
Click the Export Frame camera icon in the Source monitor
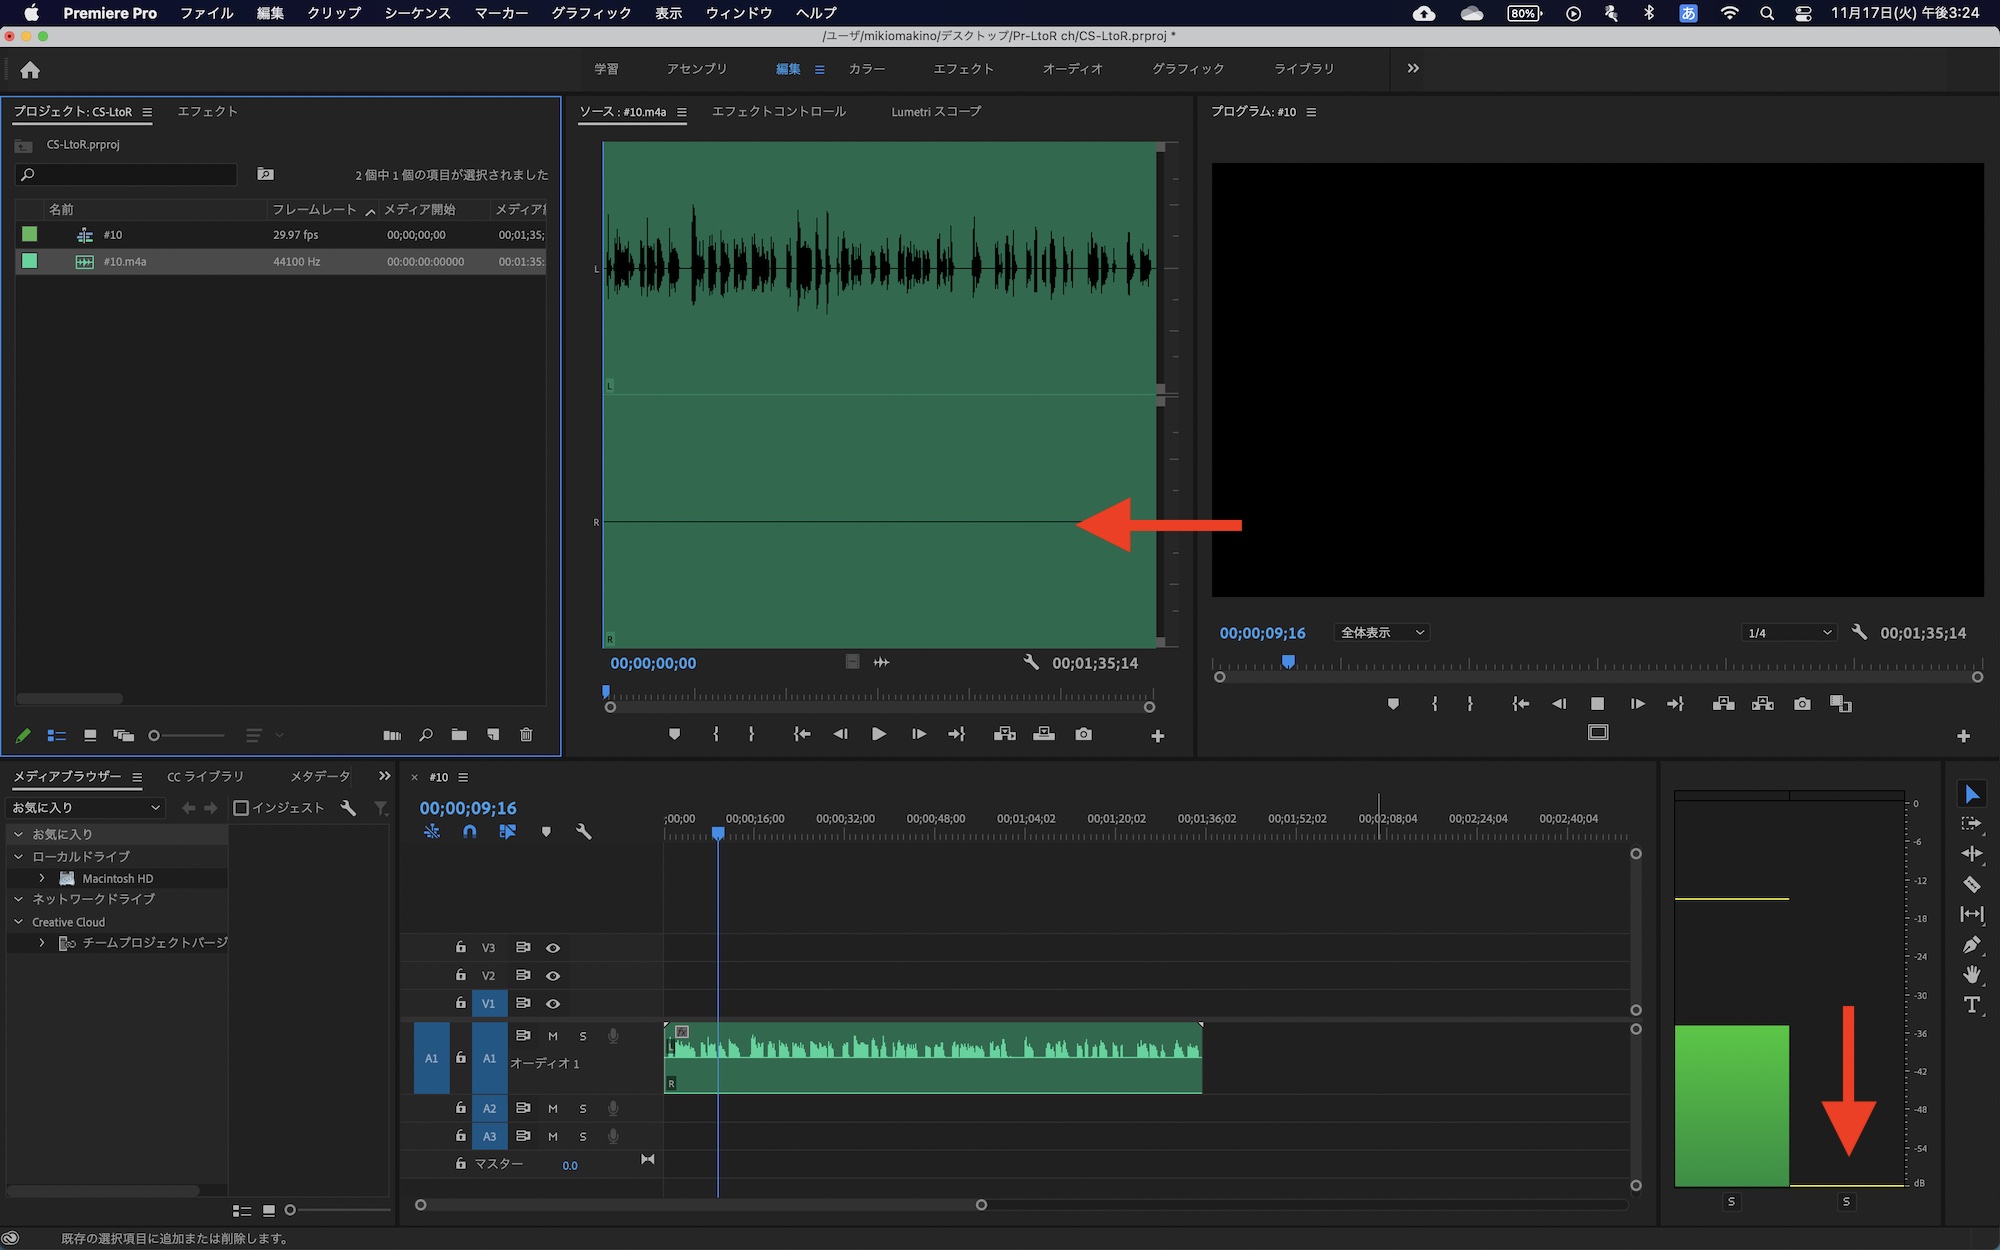coord(1083,735)
